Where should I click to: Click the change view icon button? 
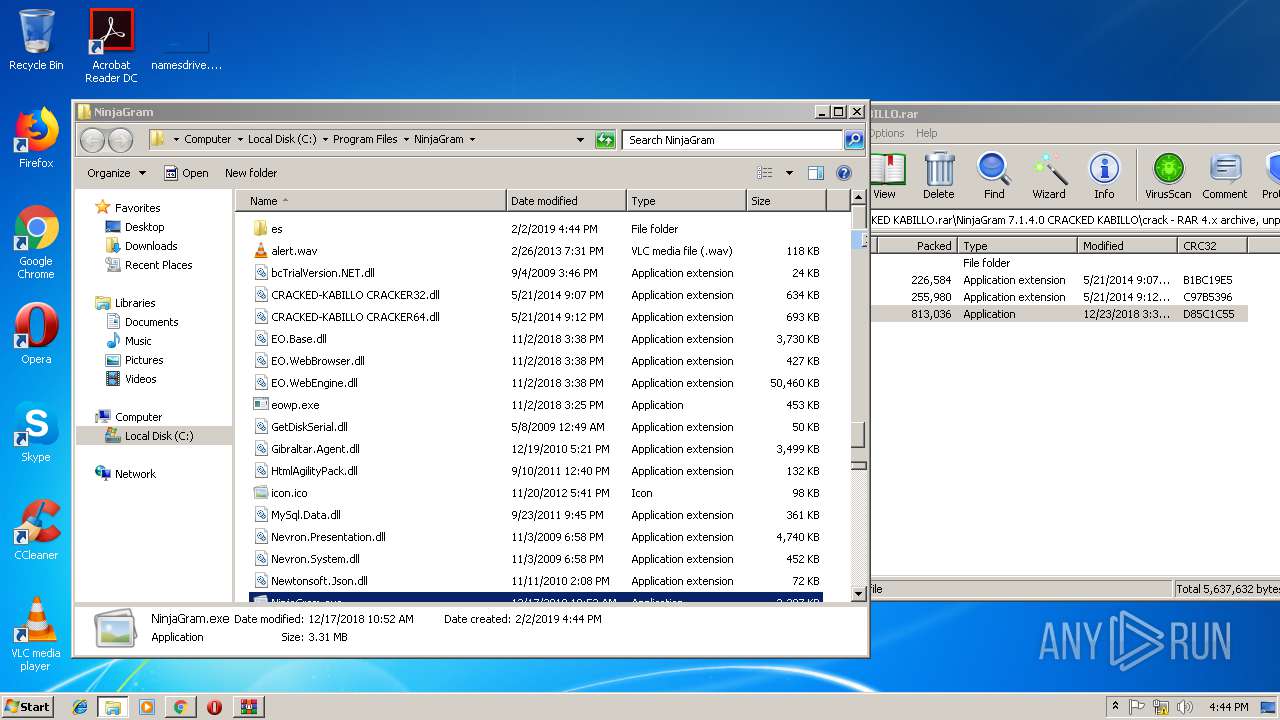point(765,173)
